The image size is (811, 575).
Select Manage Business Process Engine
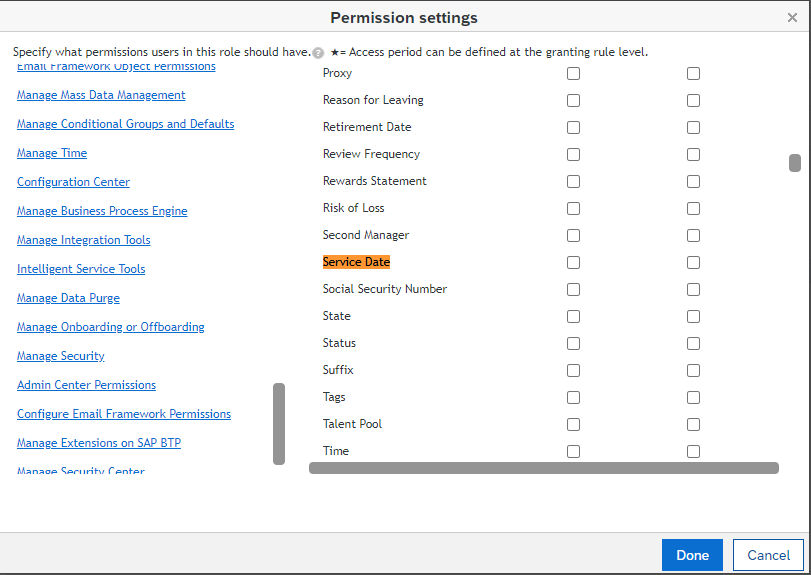click(102, 211)
